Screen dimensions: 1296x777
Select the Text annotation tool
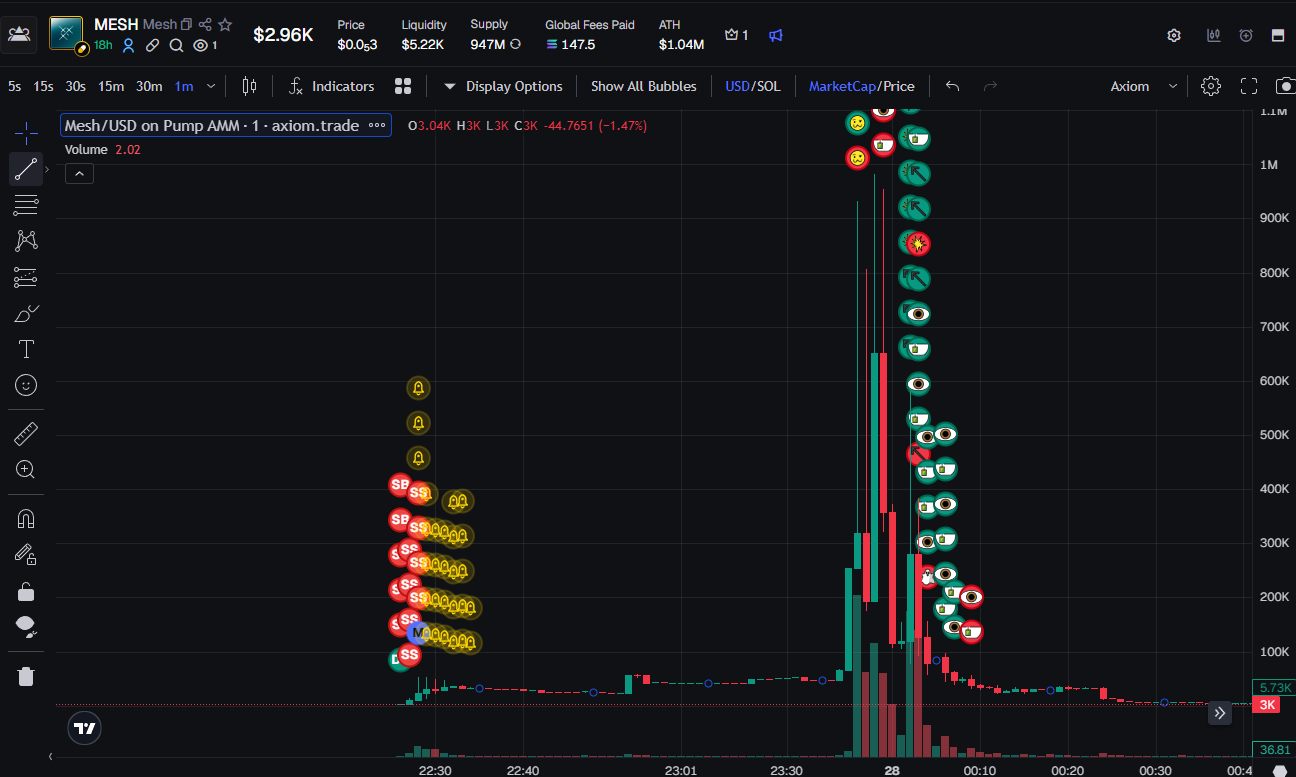click(26, 349)
